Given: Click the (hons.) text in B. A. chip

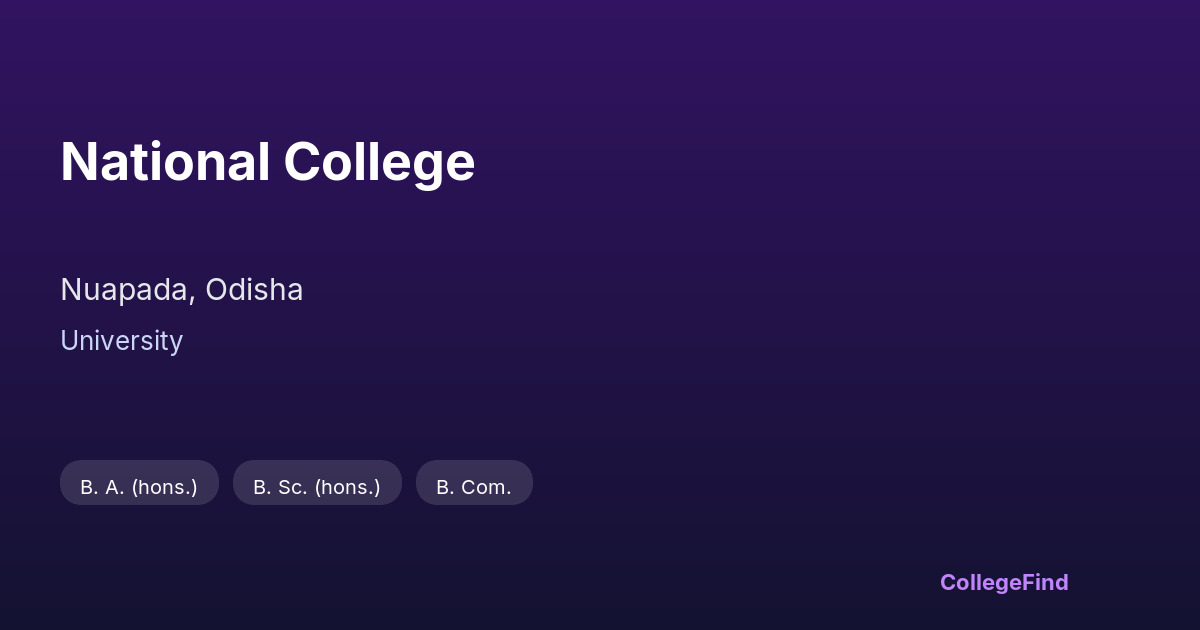Looking at the screenshot, I should click(x=164, y=488).
